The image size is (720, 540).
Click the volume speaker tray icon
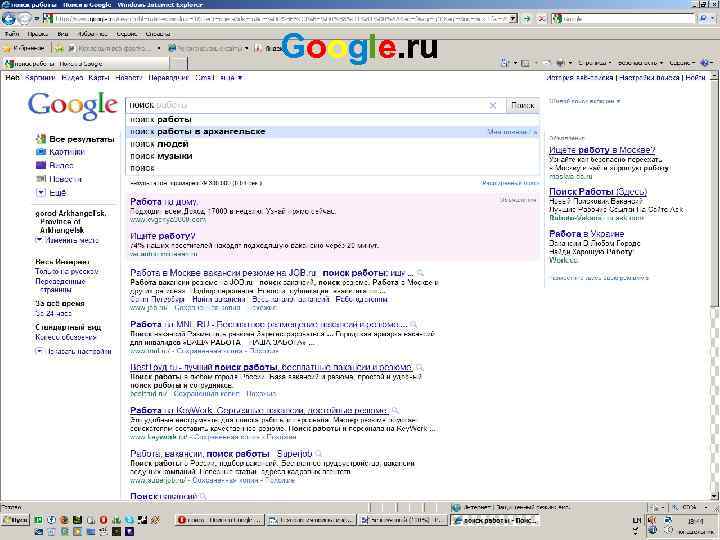pos(652,520)
